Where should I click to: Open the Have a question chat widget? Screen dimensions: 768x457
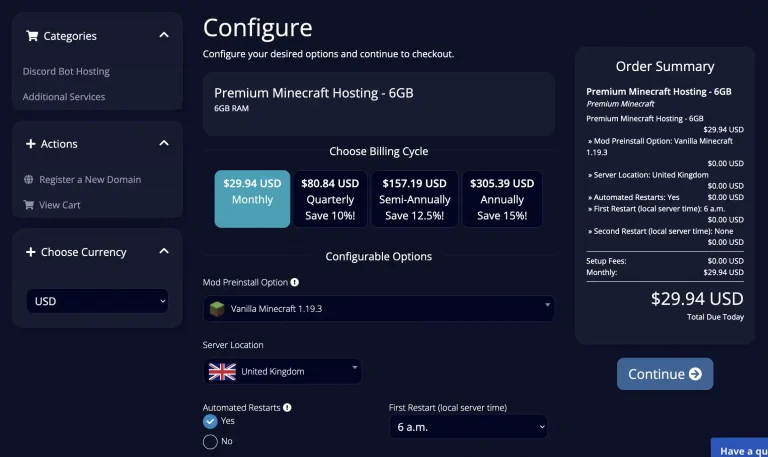click(740, 448)
